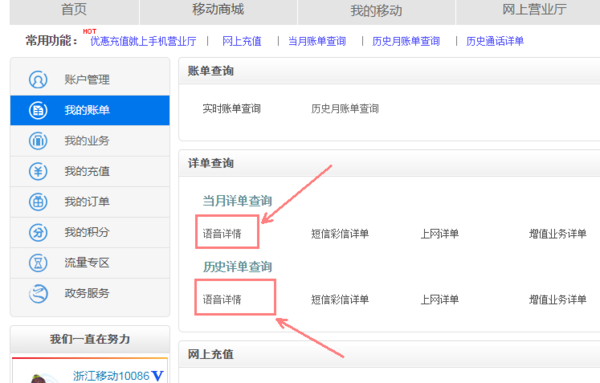Image resolution: width=600 pixels, height=383 pixels.
Task: Click 语音详情 under 当月详单查询
Action: point(222,233)
